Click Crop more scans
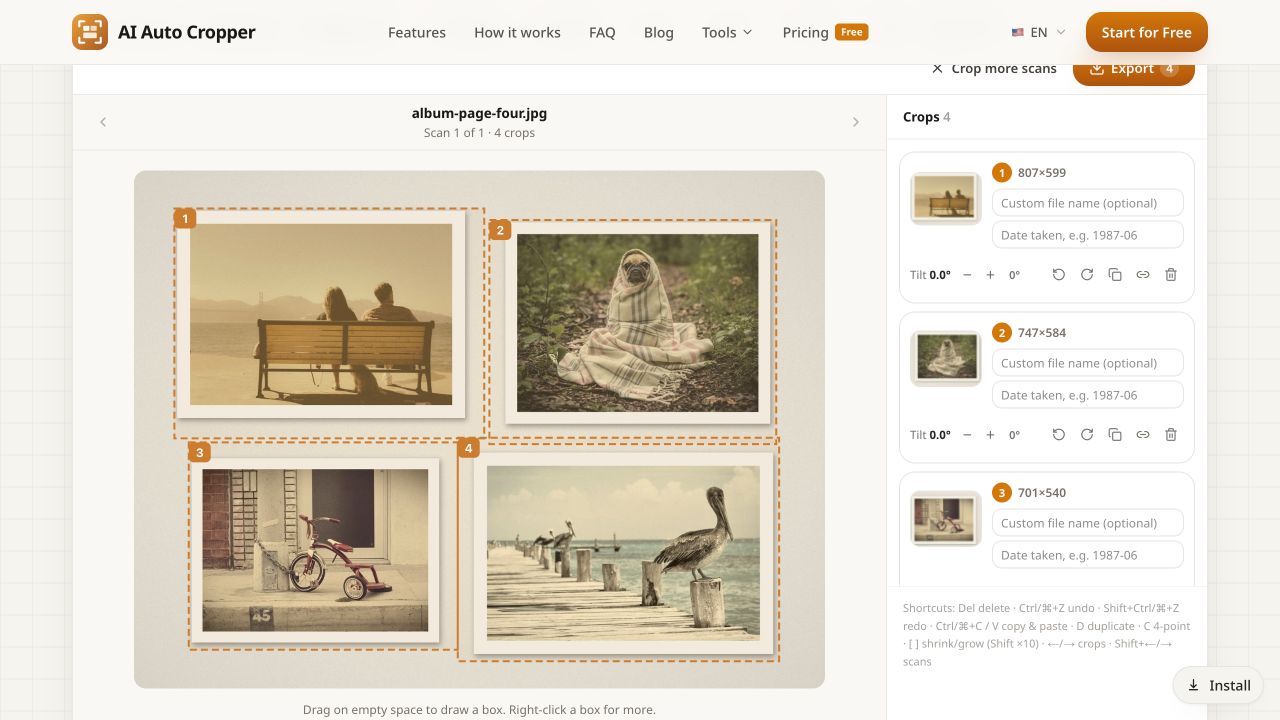The height and width of the screenshot is (720, 1280). 994,69
